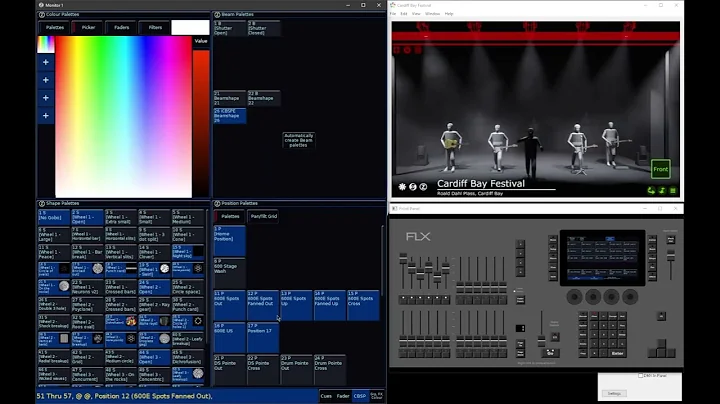
Task: Switch to the colour Filters tab
Action: tap(155, 28)
